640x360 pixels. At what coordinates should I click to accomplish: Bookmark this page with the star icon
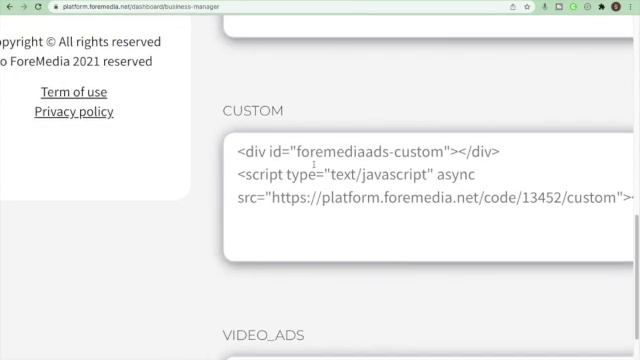(527, 7)
